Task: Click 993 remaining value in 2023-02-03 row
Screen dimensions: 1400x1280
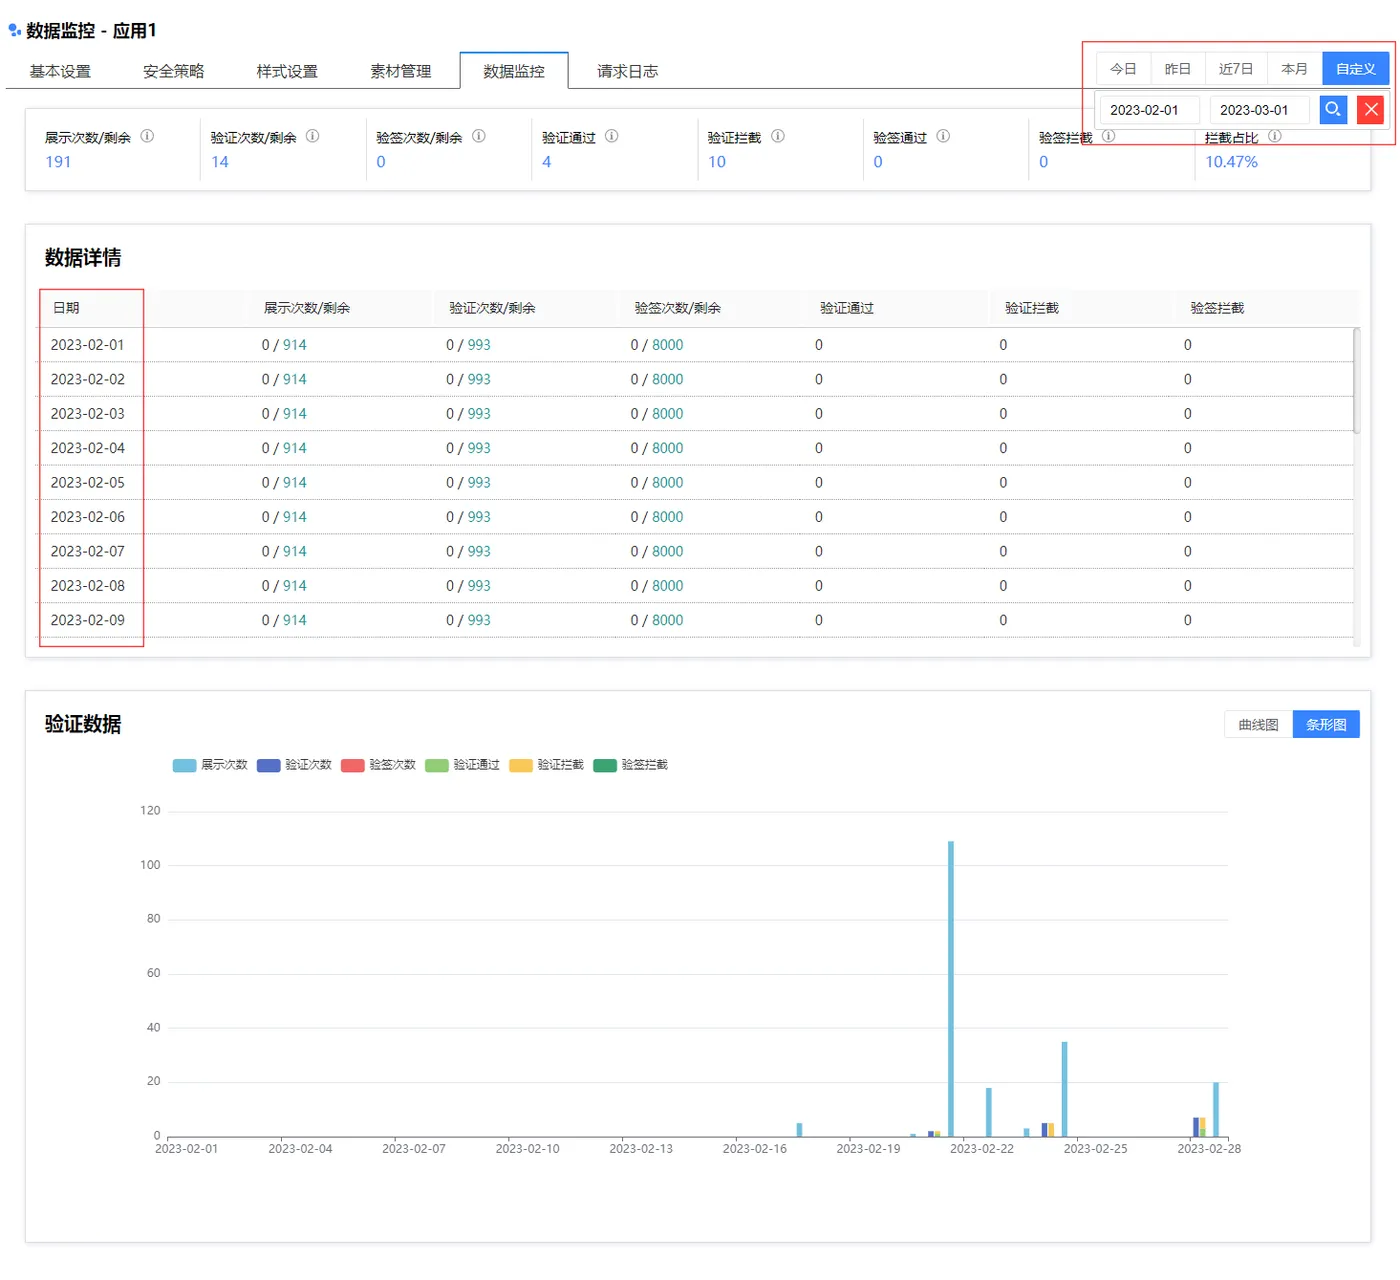Action: point(479,414)
